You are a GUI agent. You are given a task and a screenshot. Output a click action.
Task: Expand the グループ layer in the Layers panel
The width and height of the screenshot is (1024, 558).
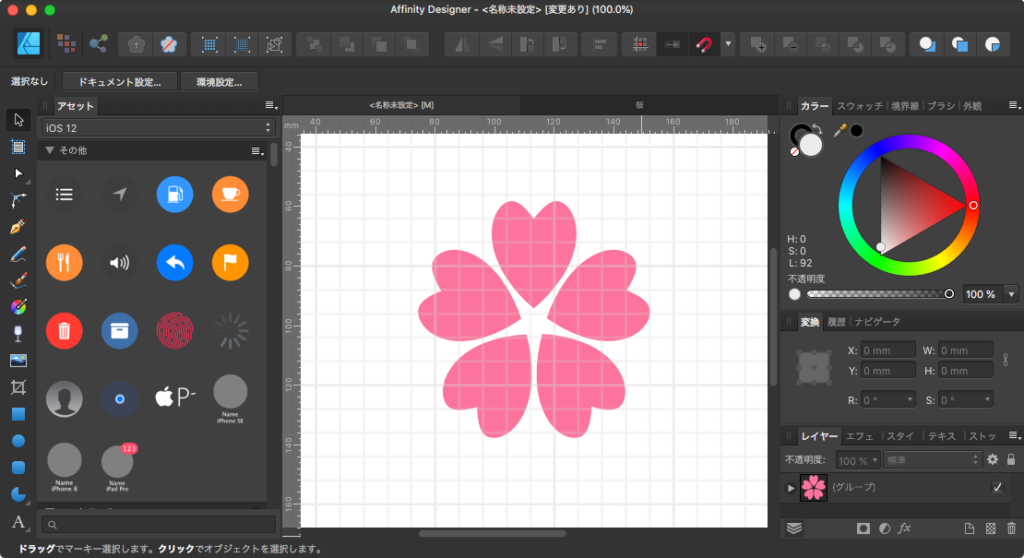(x=792, y=488)
